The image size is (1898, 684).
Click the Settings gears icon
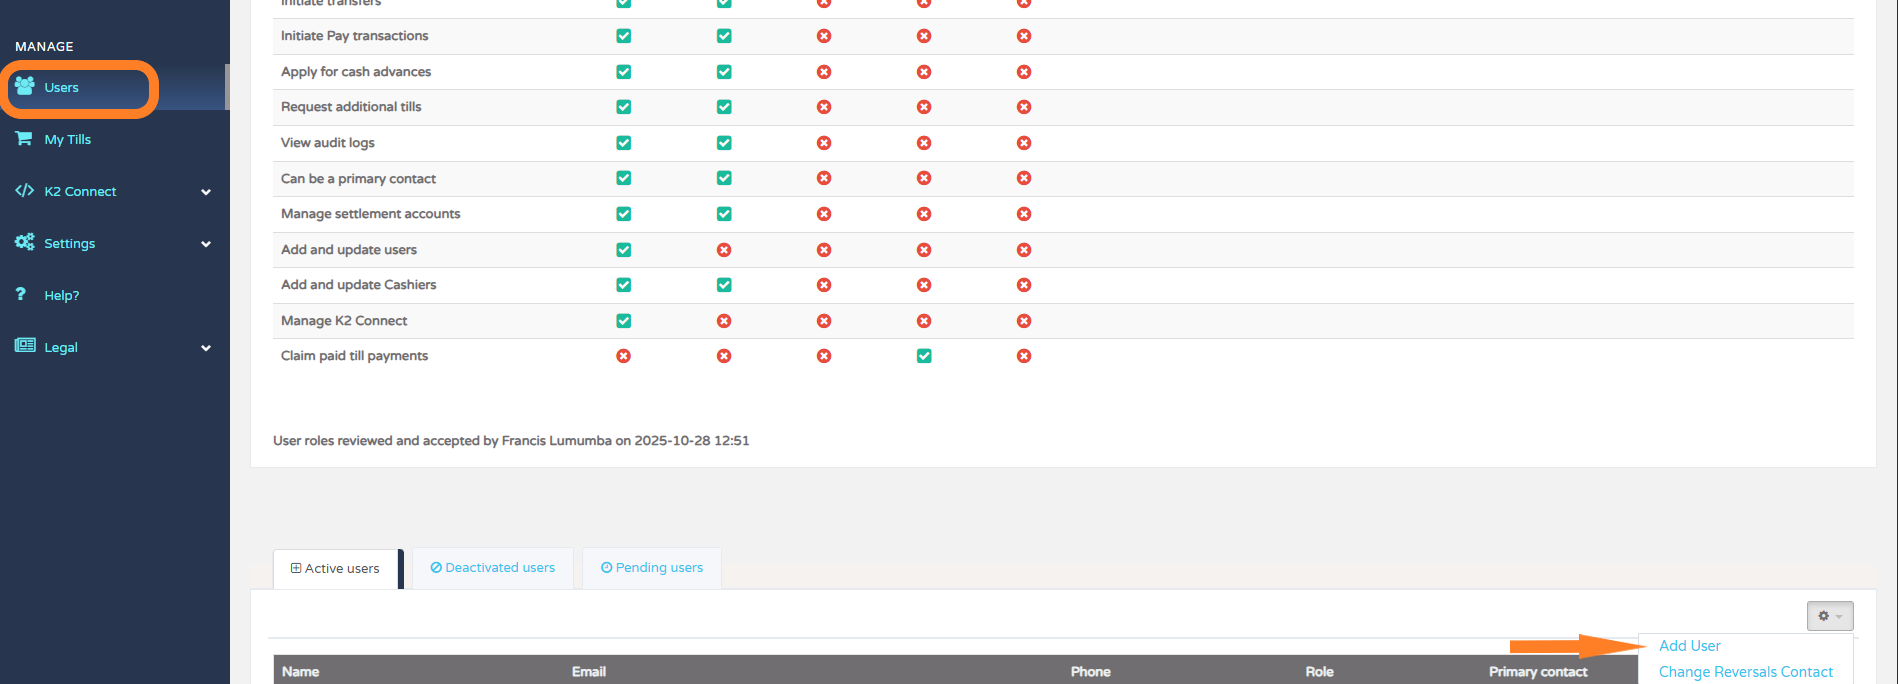click(x=25, y=242)
